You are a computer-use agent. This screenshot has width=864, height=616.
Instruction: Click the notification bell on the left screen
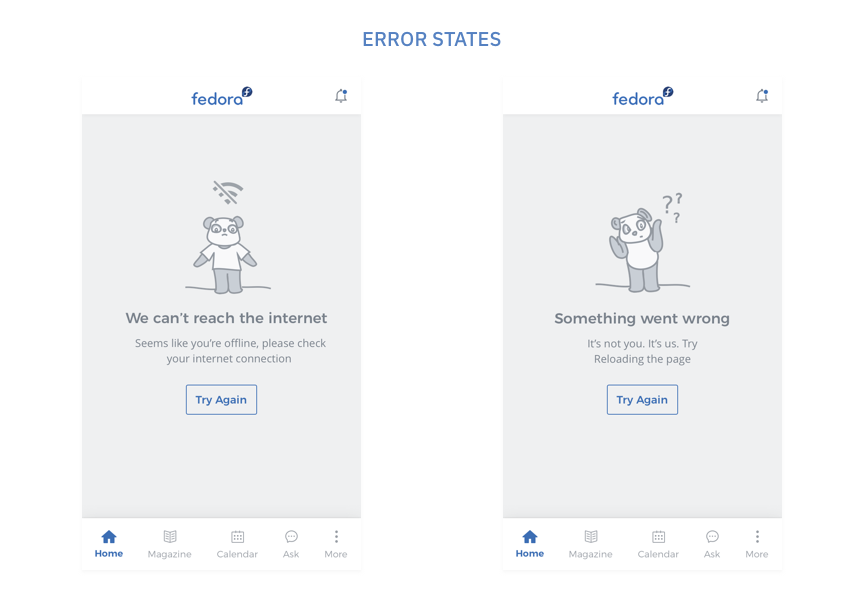pos(341,96)
